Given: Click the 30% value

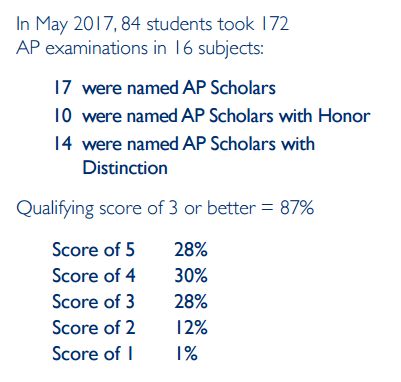Looking at the screenshot, I should coord(191,276).
